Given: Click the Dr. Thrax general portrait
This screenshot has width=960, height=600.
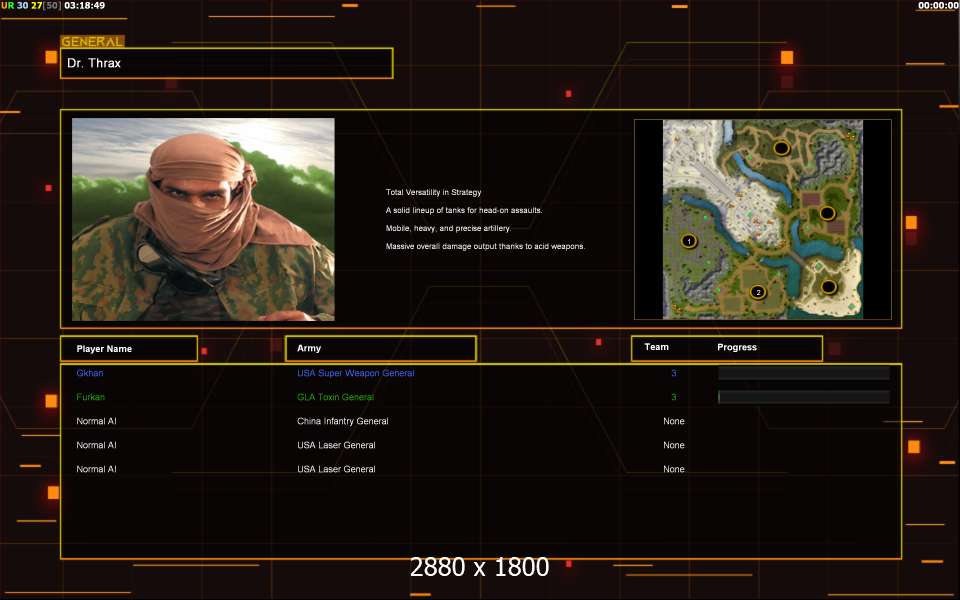Looking at the screenshot, I should (203, 219).
